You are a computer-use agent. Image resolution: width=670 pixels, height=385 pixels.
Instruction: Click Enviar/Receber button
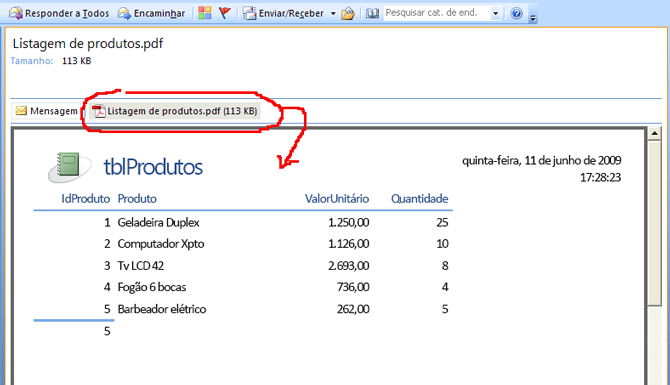pos(284,13)
